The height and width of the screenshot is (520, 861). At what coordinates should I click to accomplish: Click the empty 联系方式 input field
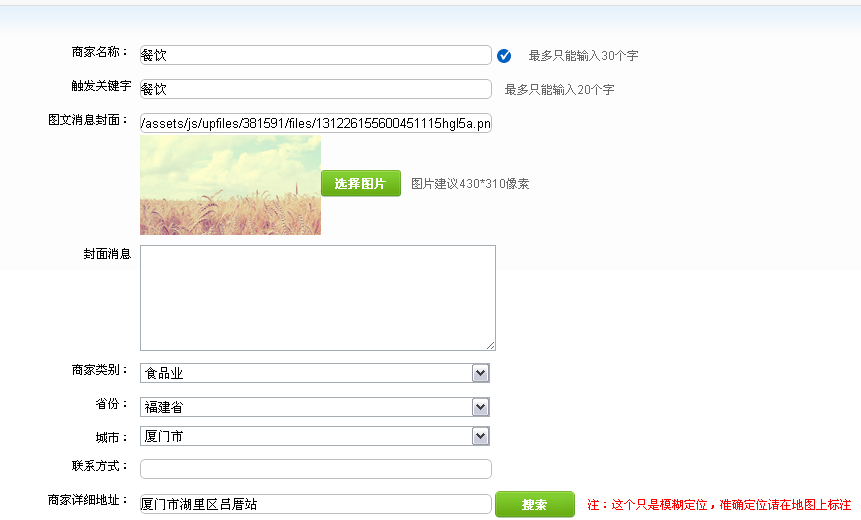(315, 469)
